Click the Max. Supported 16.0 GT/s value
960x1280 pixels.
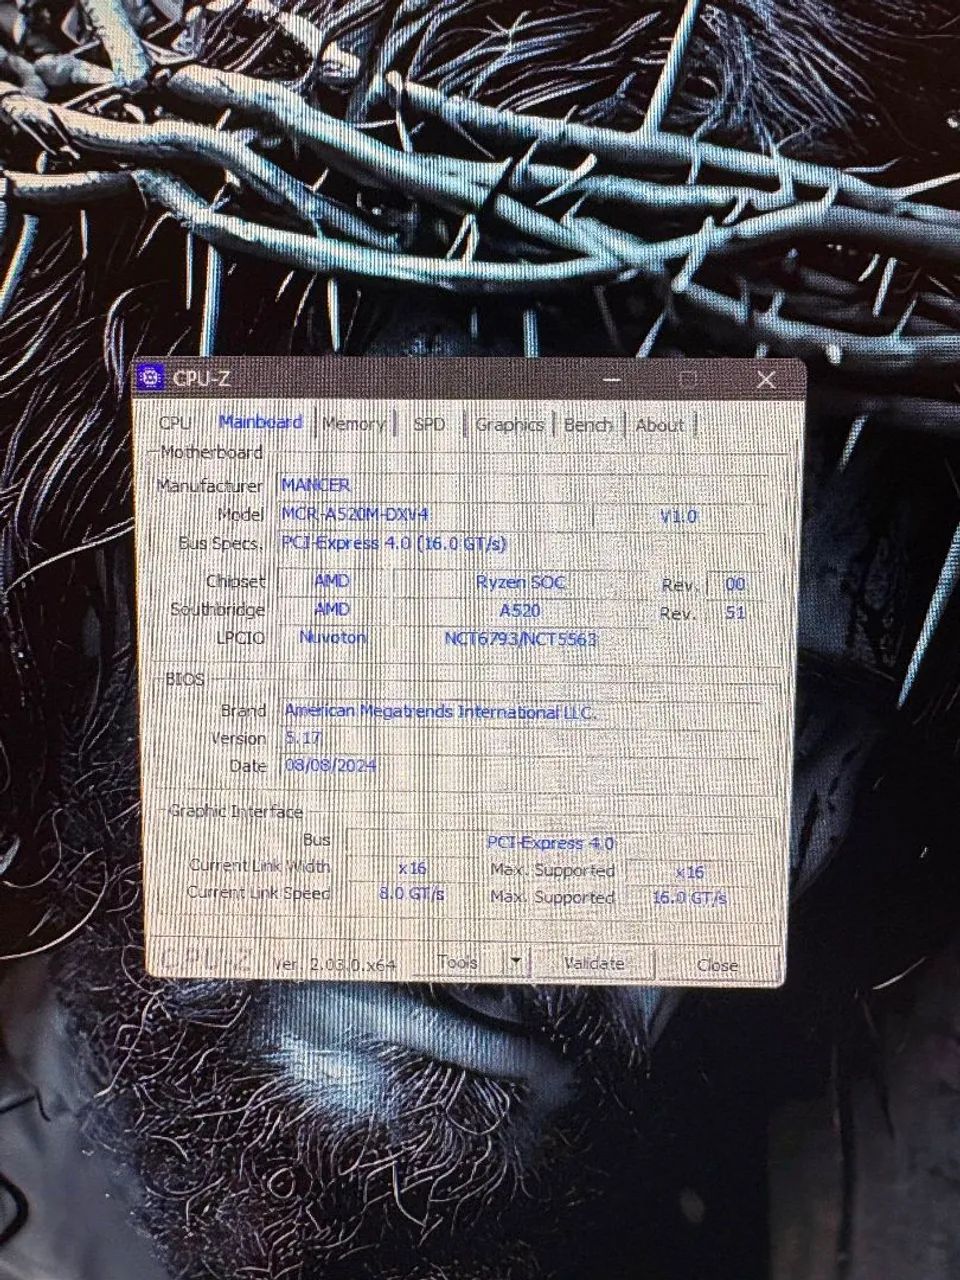690,898
